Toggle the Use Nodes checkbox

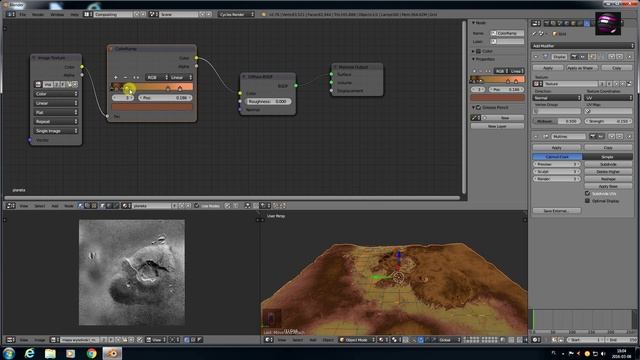click(x=197, y=206)
